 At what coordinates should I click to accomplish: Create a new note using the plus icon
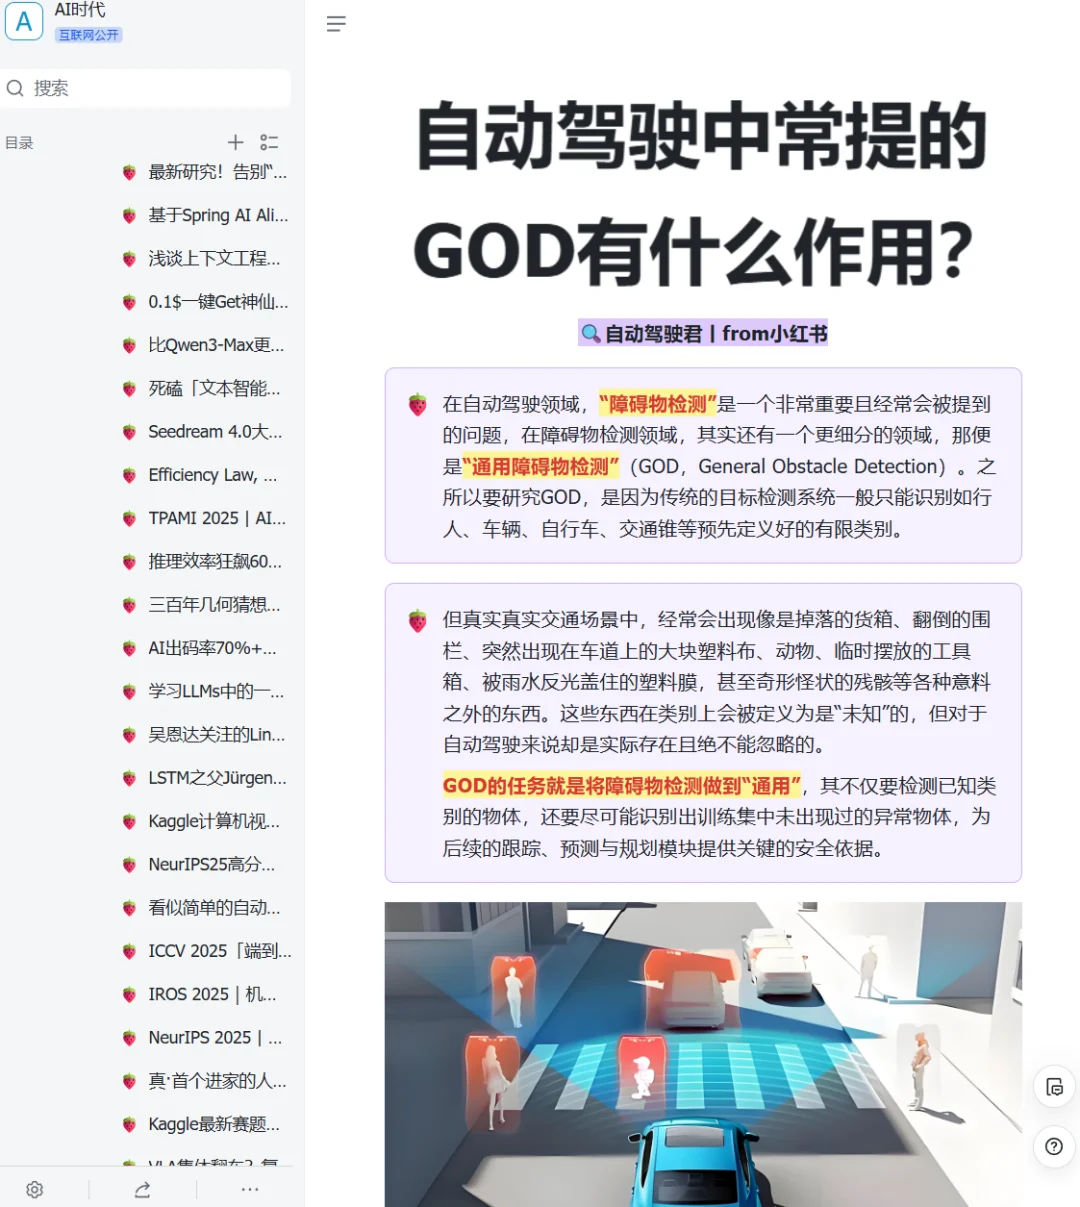point(235,142)
